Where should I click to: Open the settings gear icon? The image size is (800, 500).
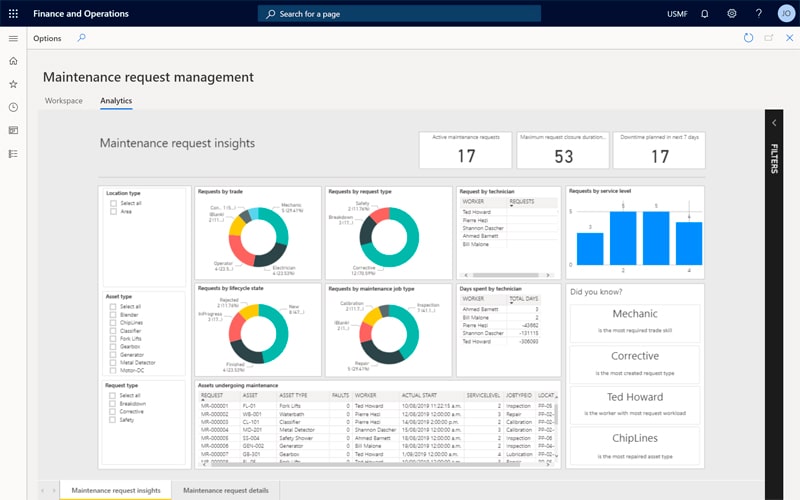click(x=732, y=14)
